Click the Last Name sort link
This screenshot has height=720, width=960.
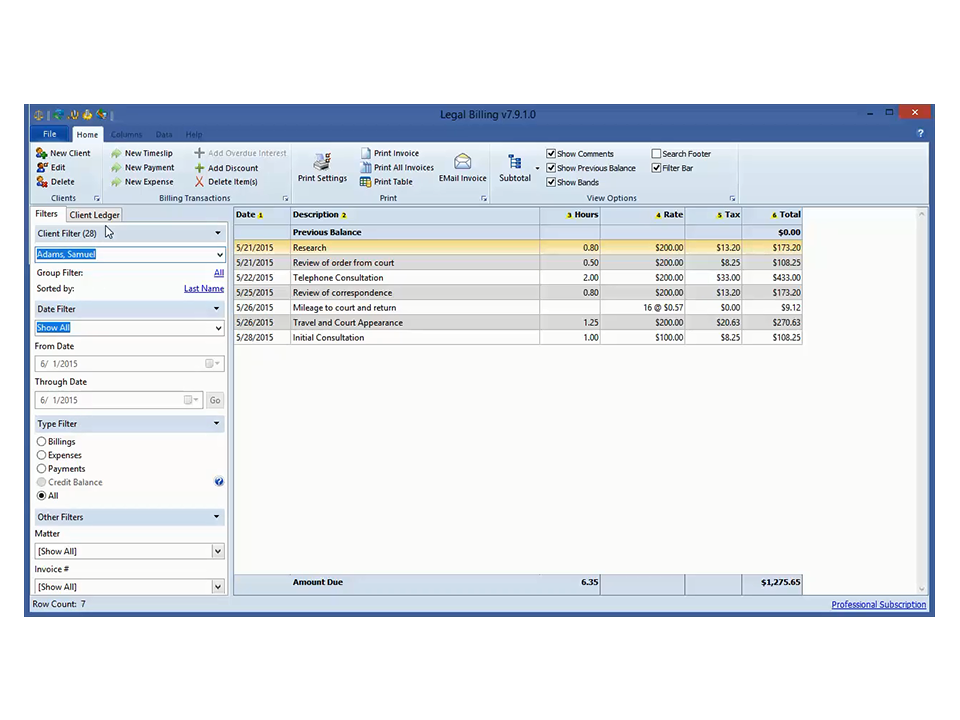tap(203, 289)
